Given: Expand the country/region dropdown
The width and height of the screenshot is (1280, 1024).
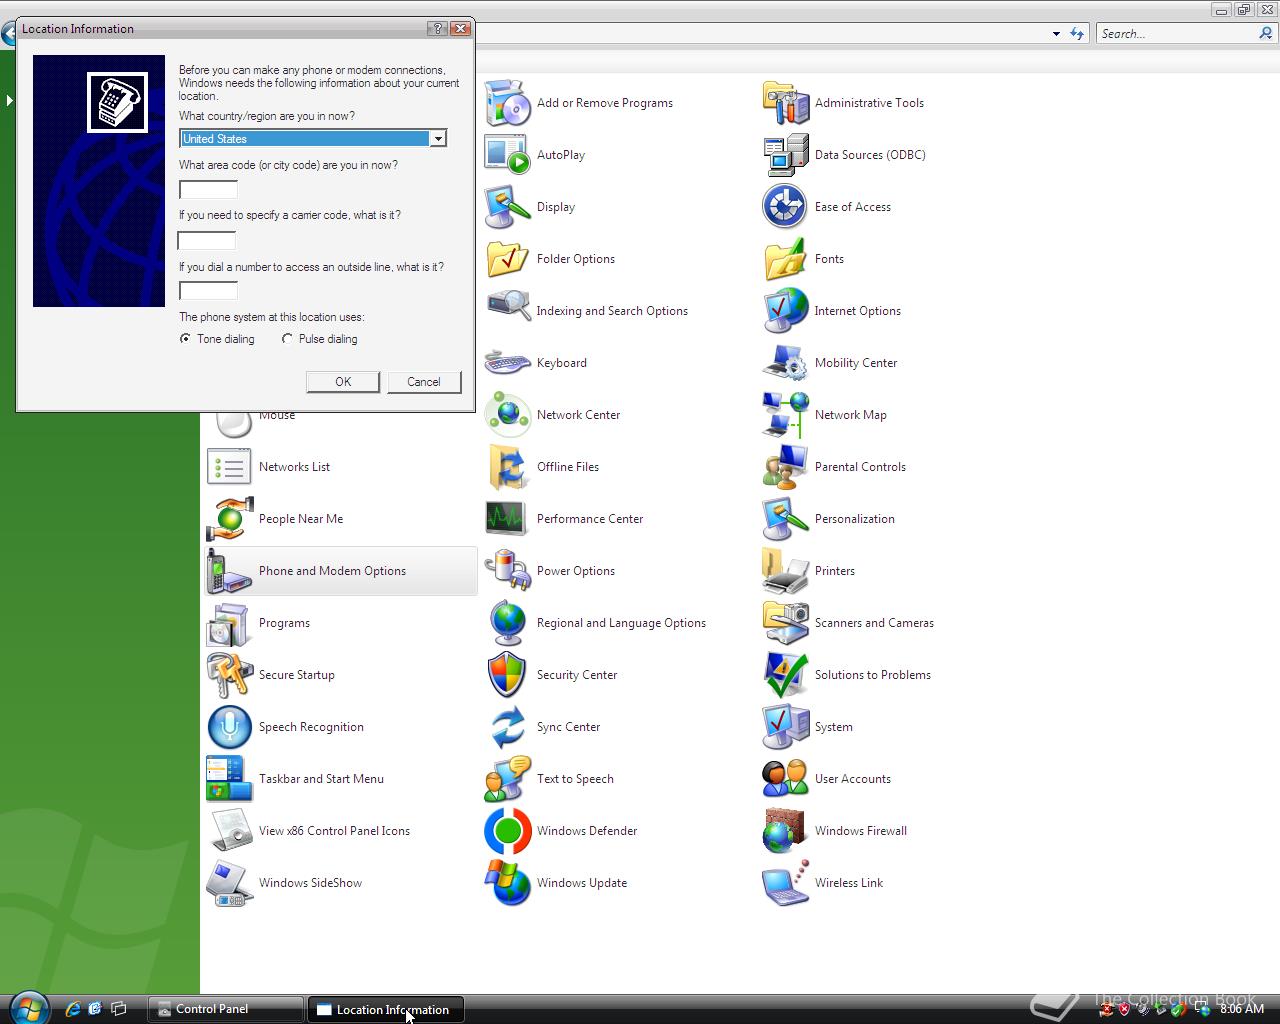Looking at the screenshot, I should (x=438, y=139).
